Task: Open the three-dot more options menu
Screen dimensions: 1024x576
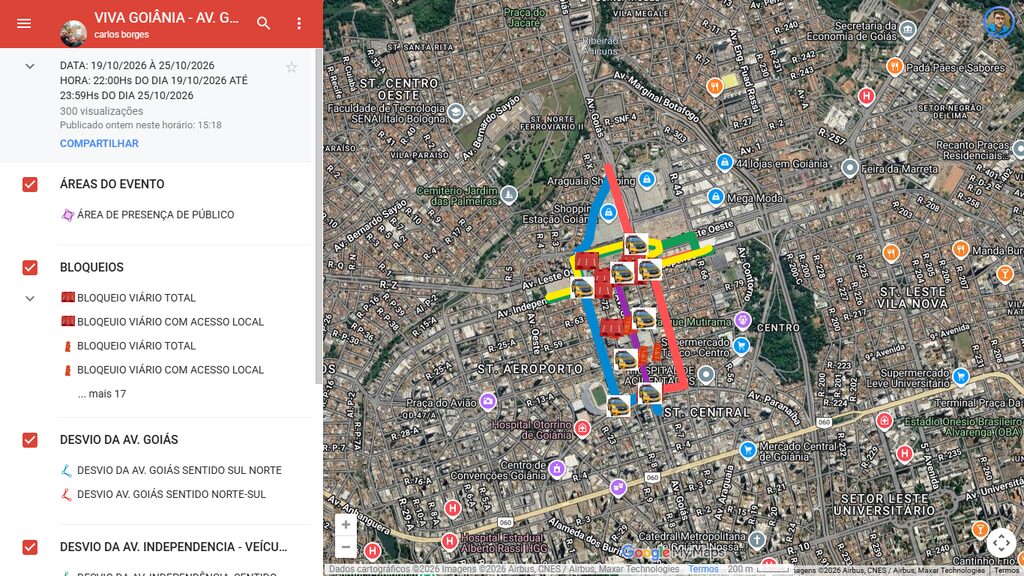Action: tap(299, 24)
